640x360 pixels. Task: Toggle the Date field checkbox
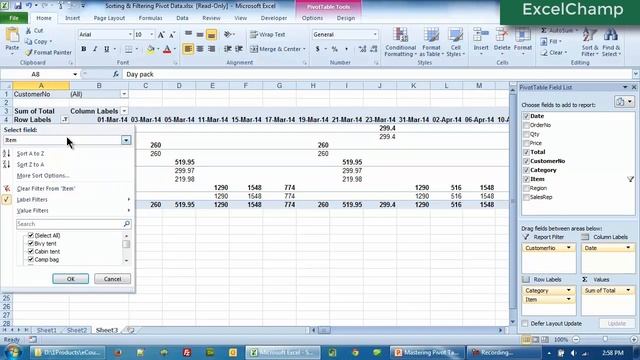[x=526, y=116]
